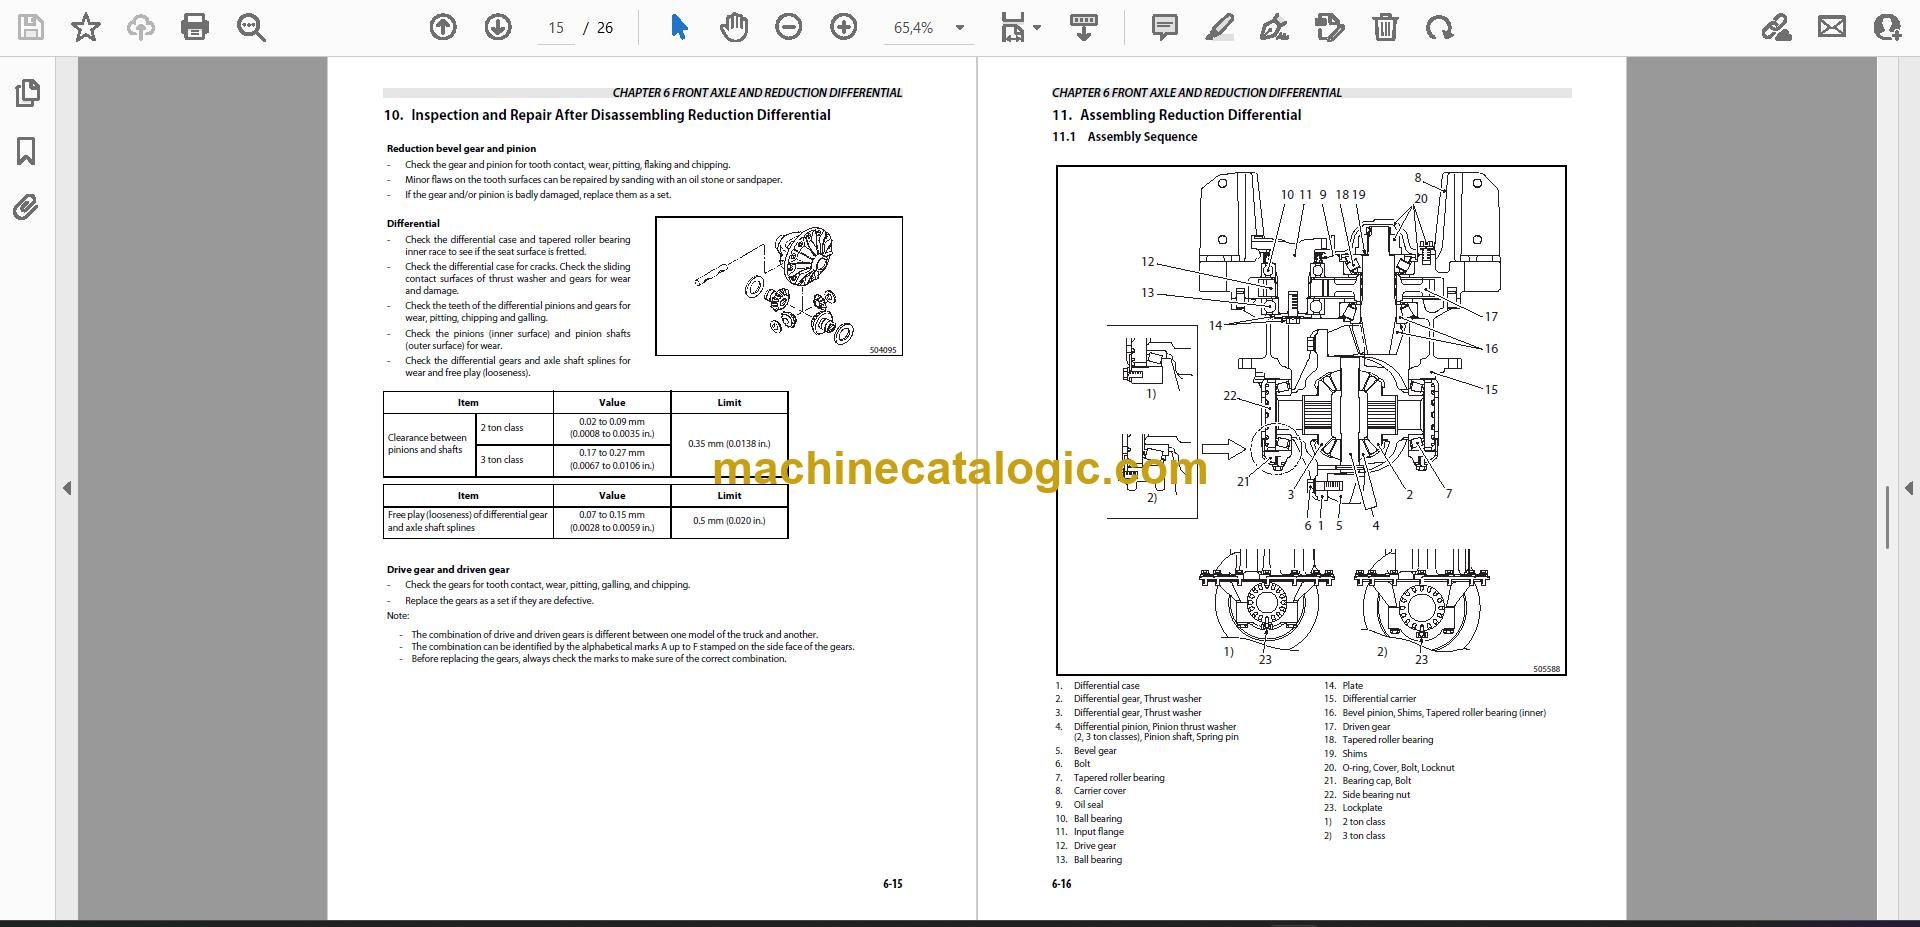Go to the next page with the down arrow

pos(498,28)
